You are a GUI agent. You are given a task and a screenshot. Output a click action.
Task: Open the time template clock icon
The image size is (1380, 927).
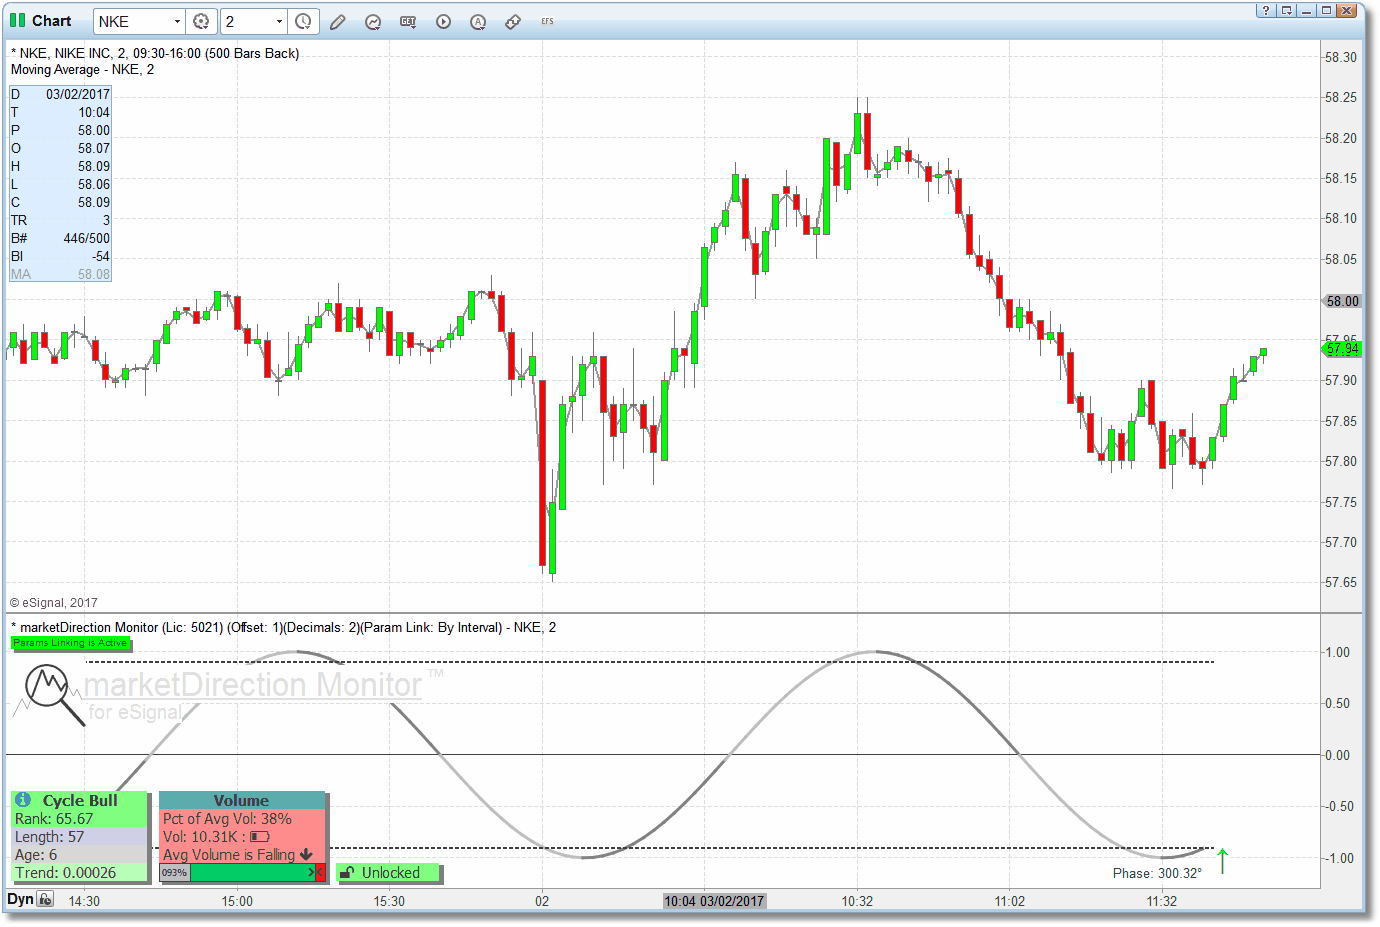(x=303, y=21)
